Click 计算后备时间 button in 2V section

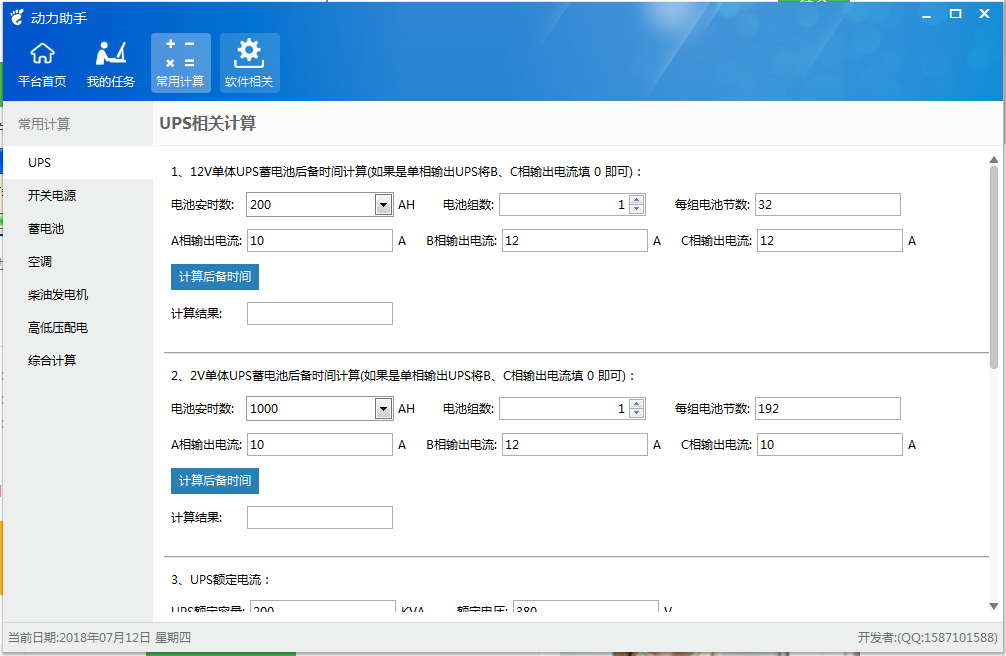214,481
